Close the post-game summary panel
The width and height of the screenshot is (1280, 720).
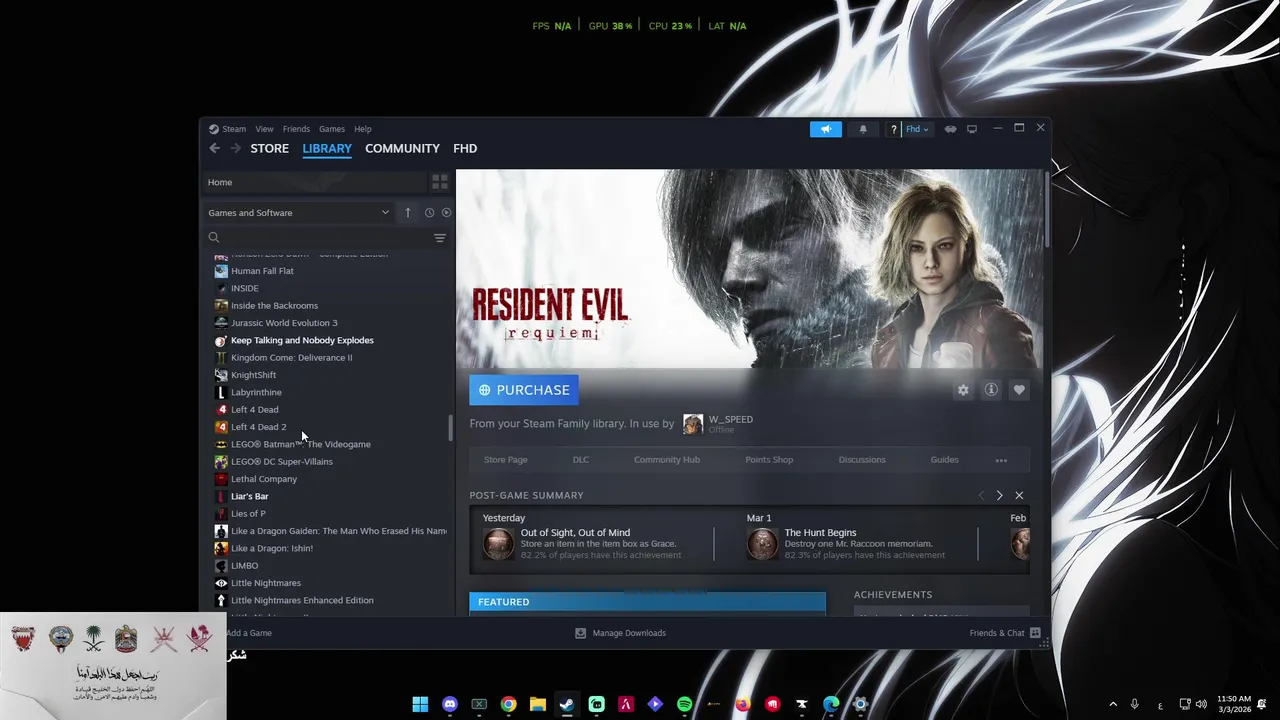[1019, 495]
